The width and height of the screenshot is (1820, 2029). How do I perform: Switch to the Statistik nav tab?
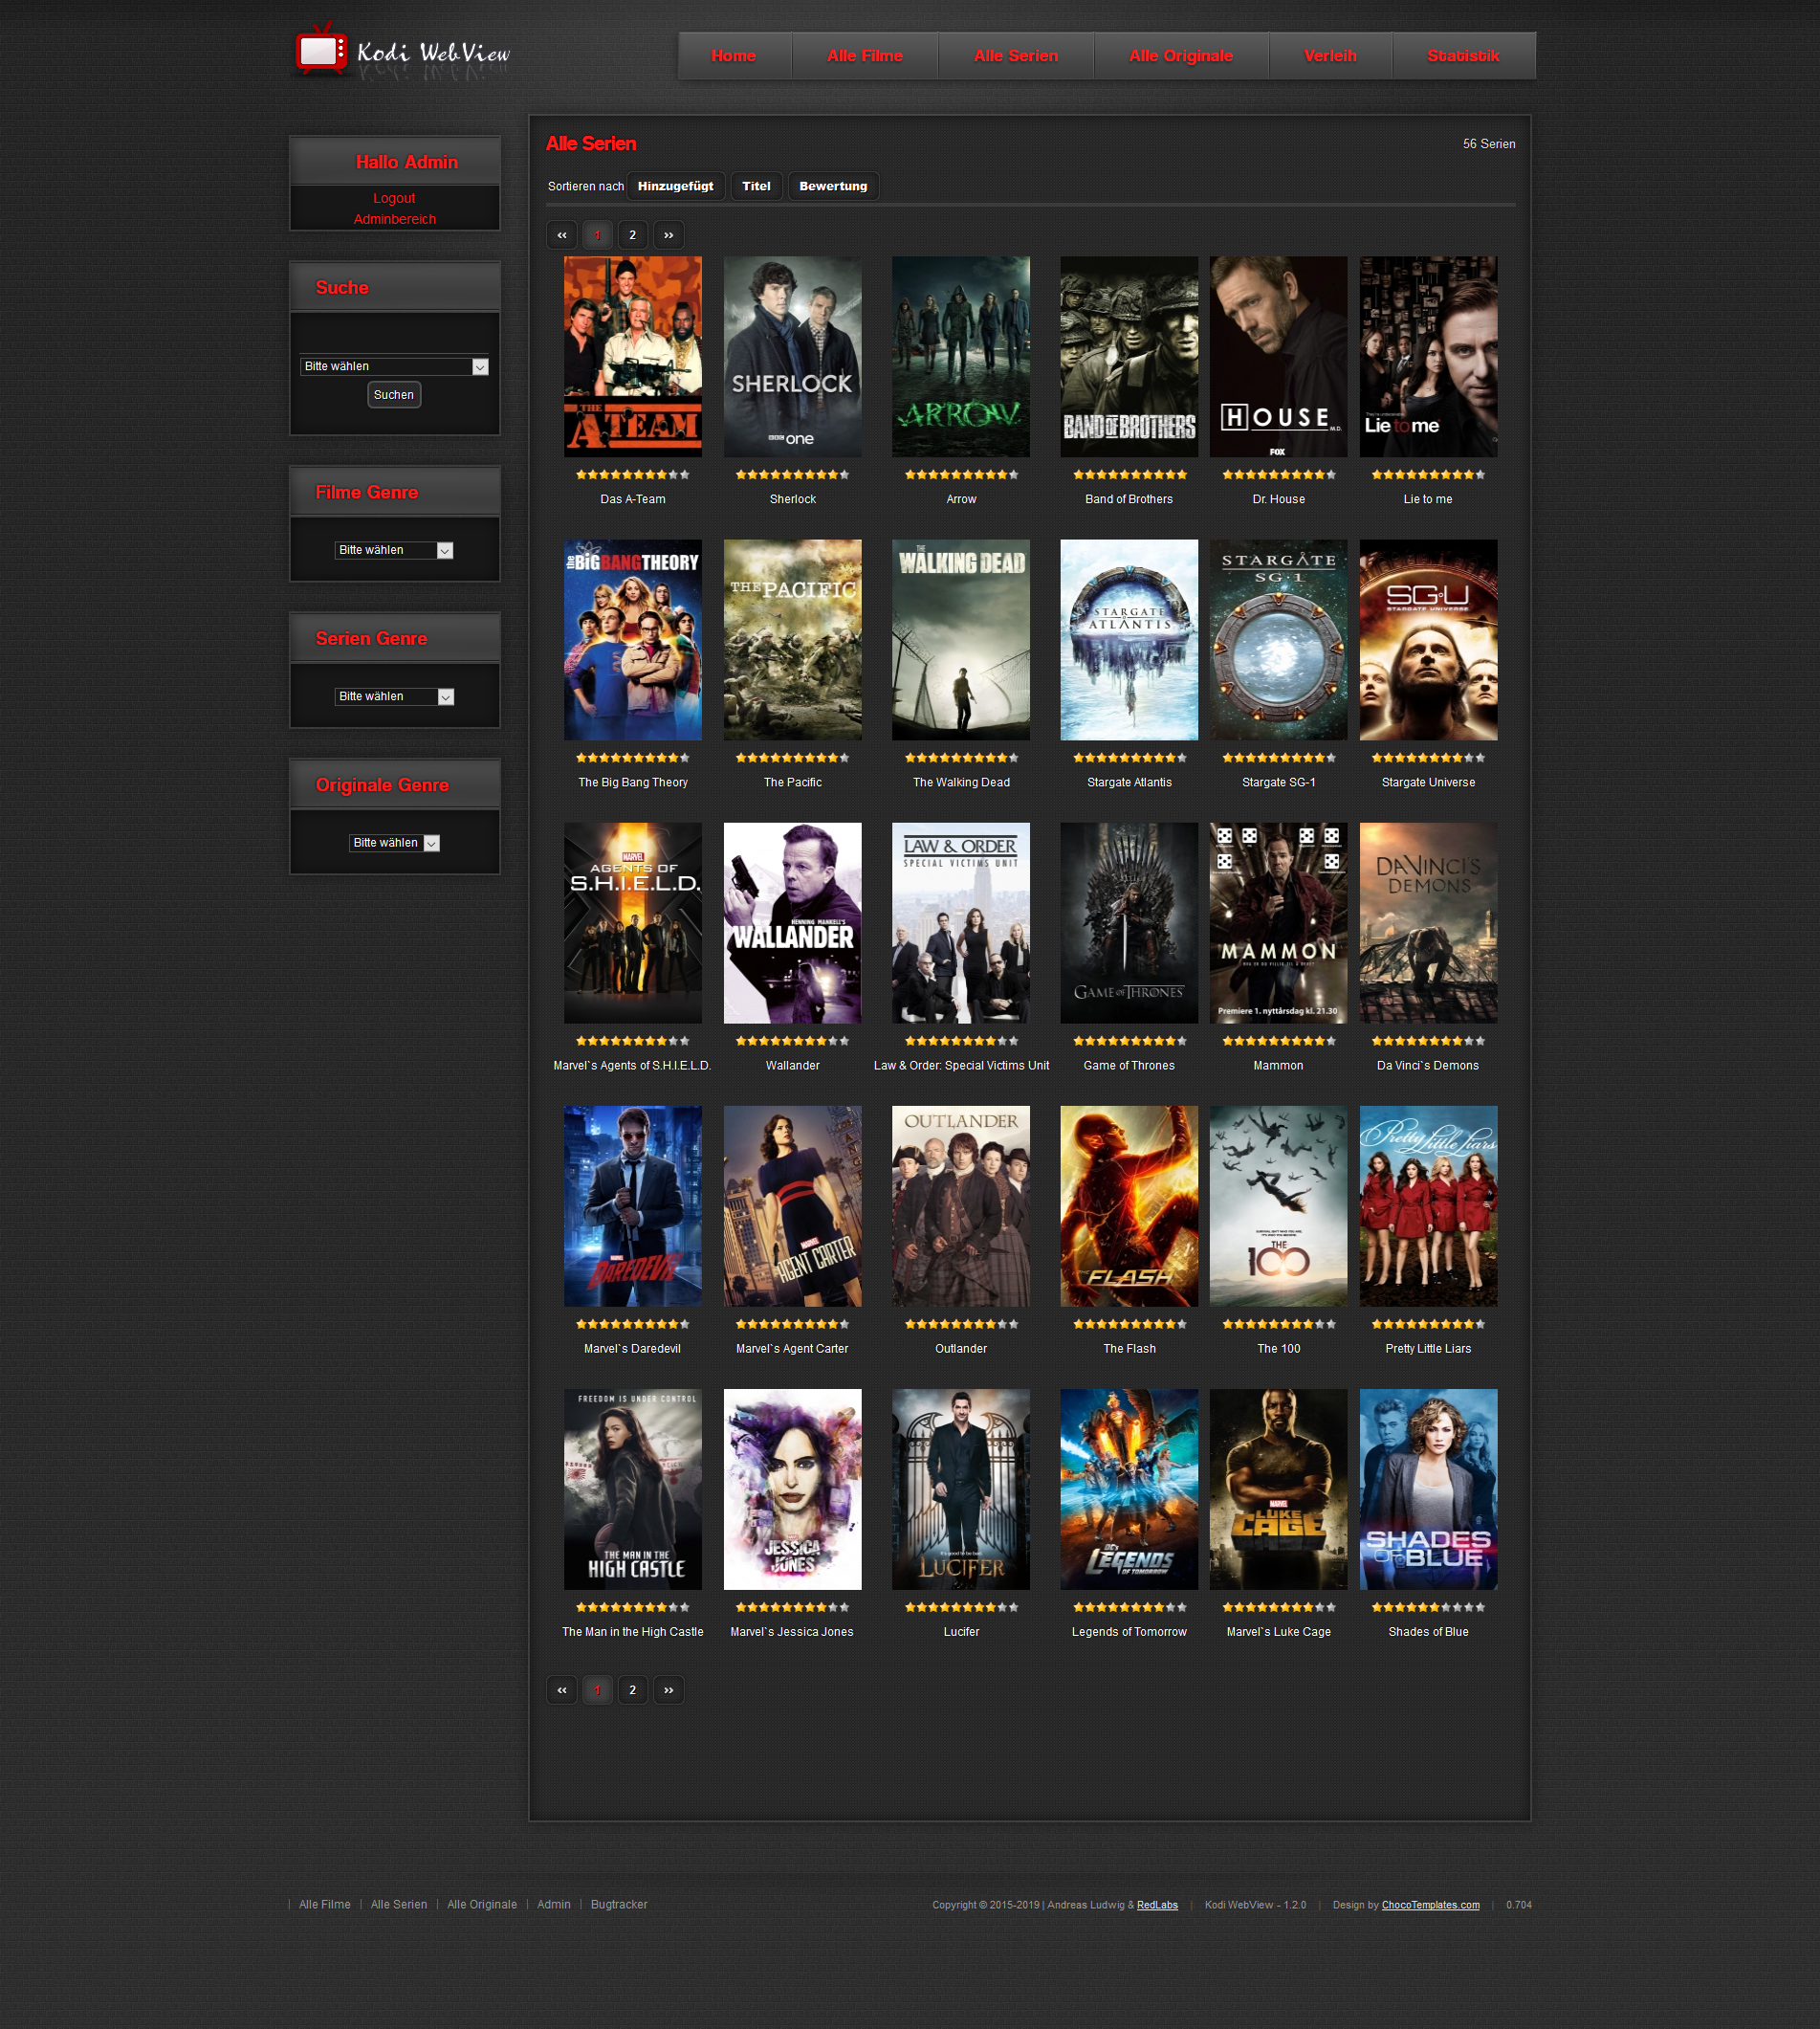click(1462, 56)
